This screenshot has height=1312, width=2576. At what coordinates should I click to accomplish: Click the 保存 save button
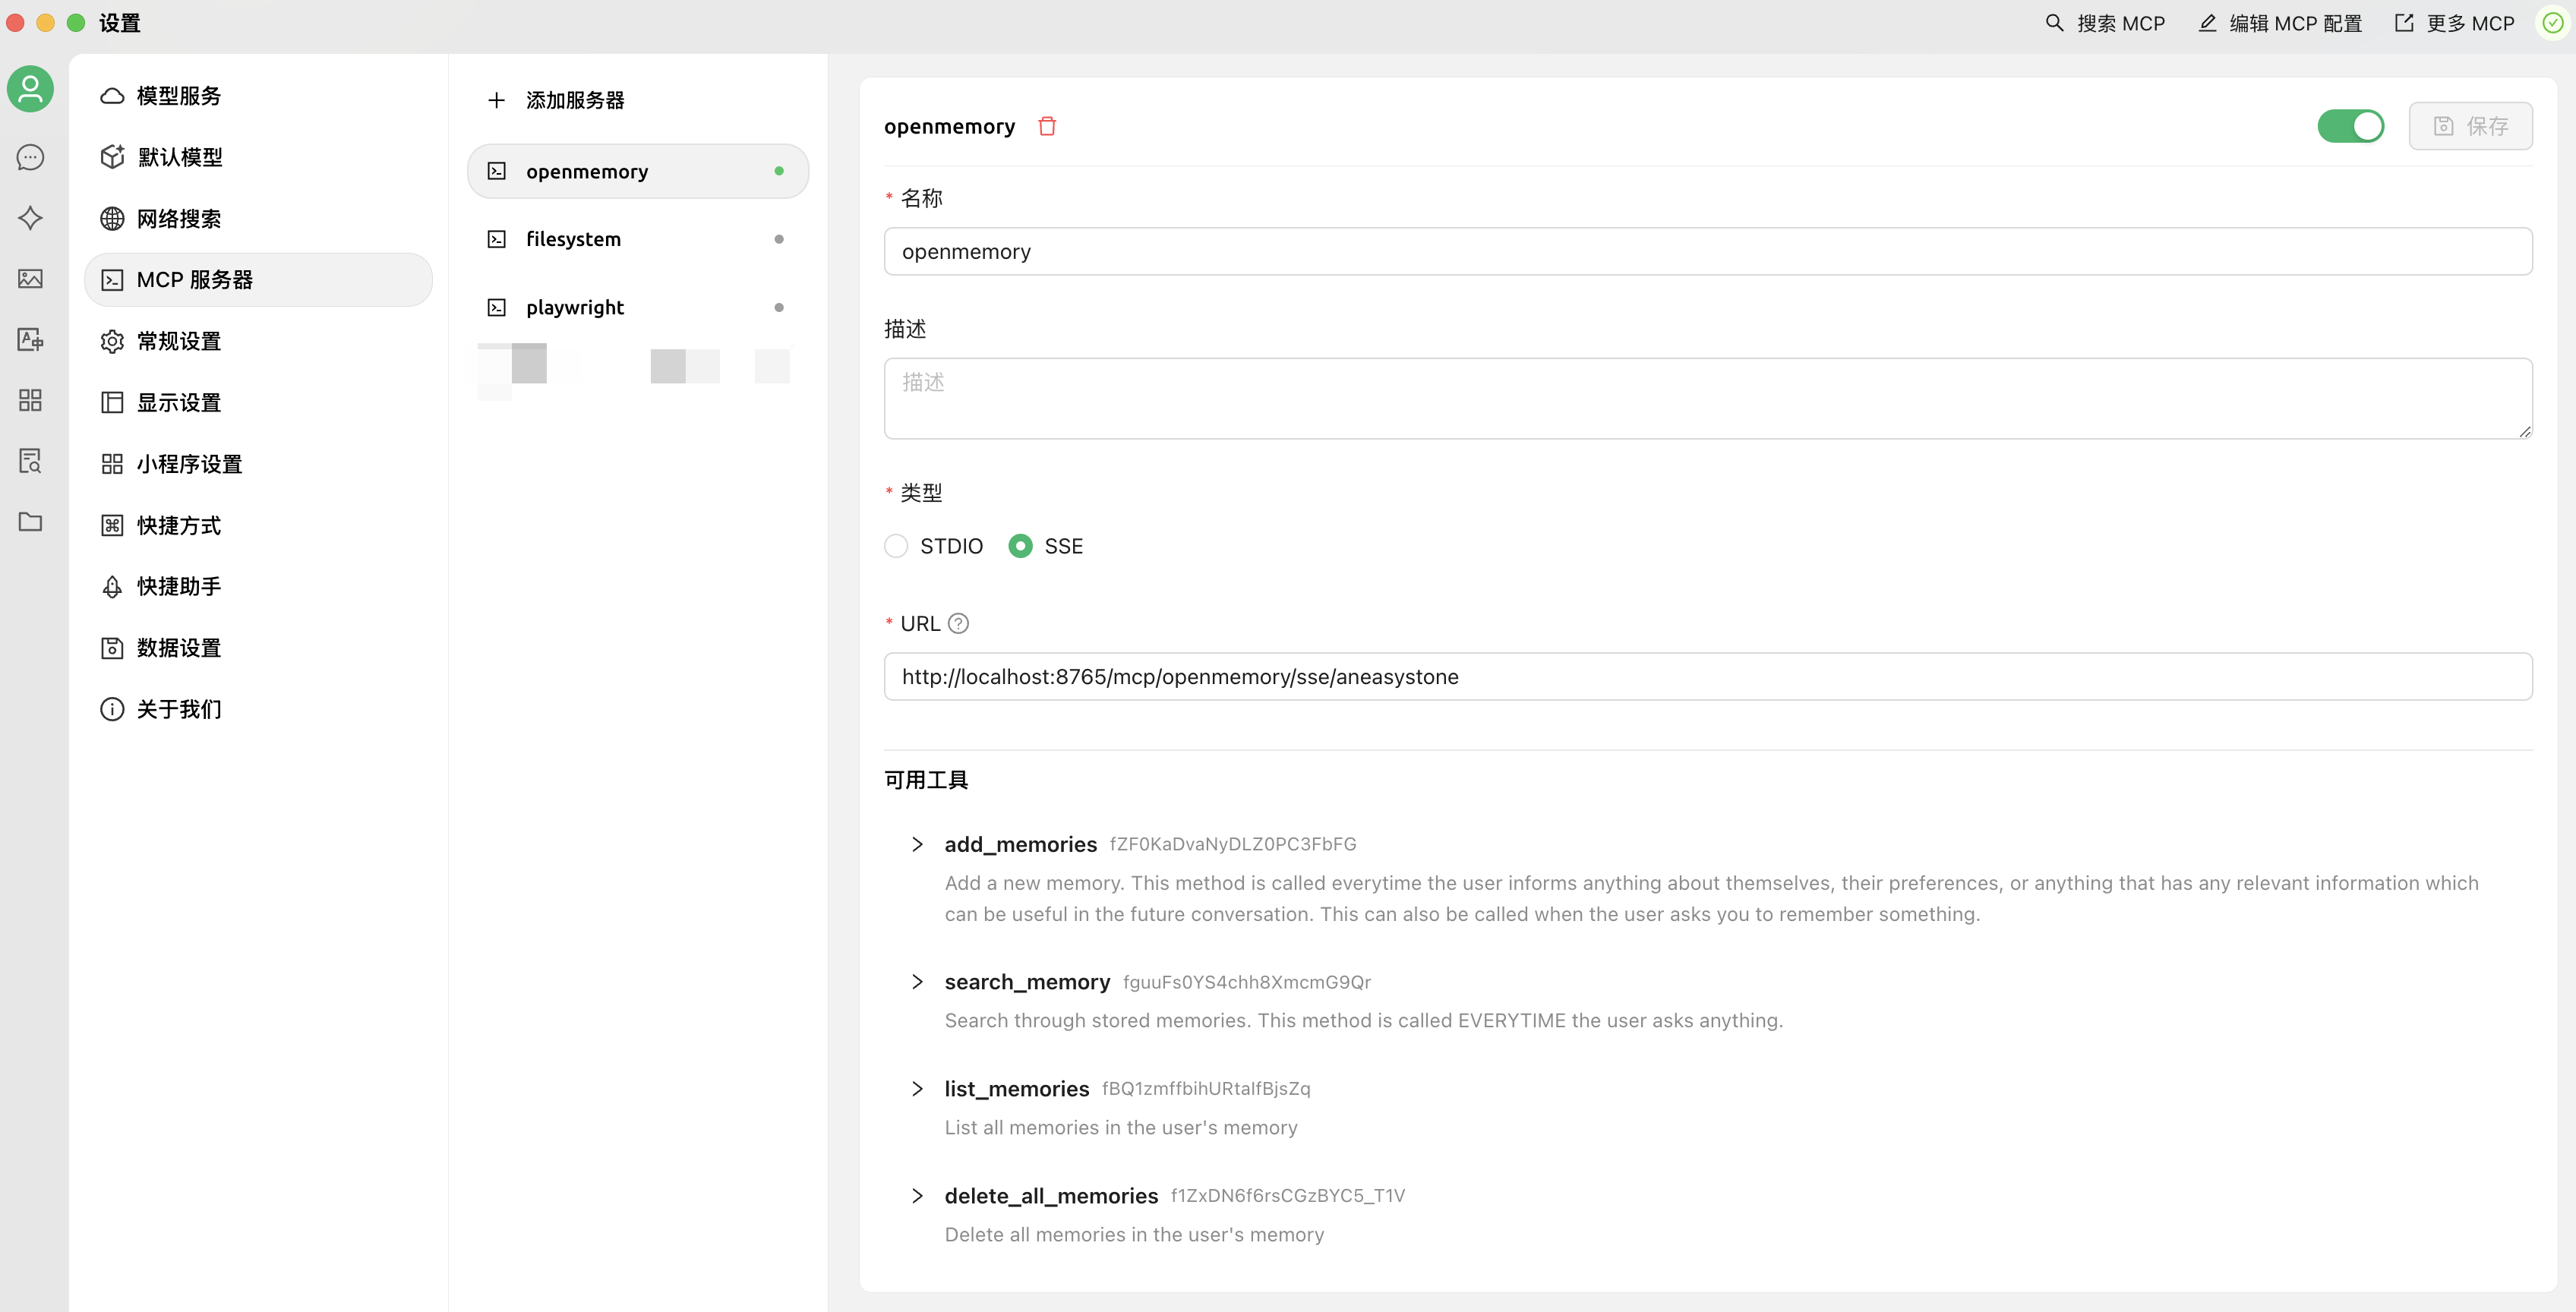2470,126
